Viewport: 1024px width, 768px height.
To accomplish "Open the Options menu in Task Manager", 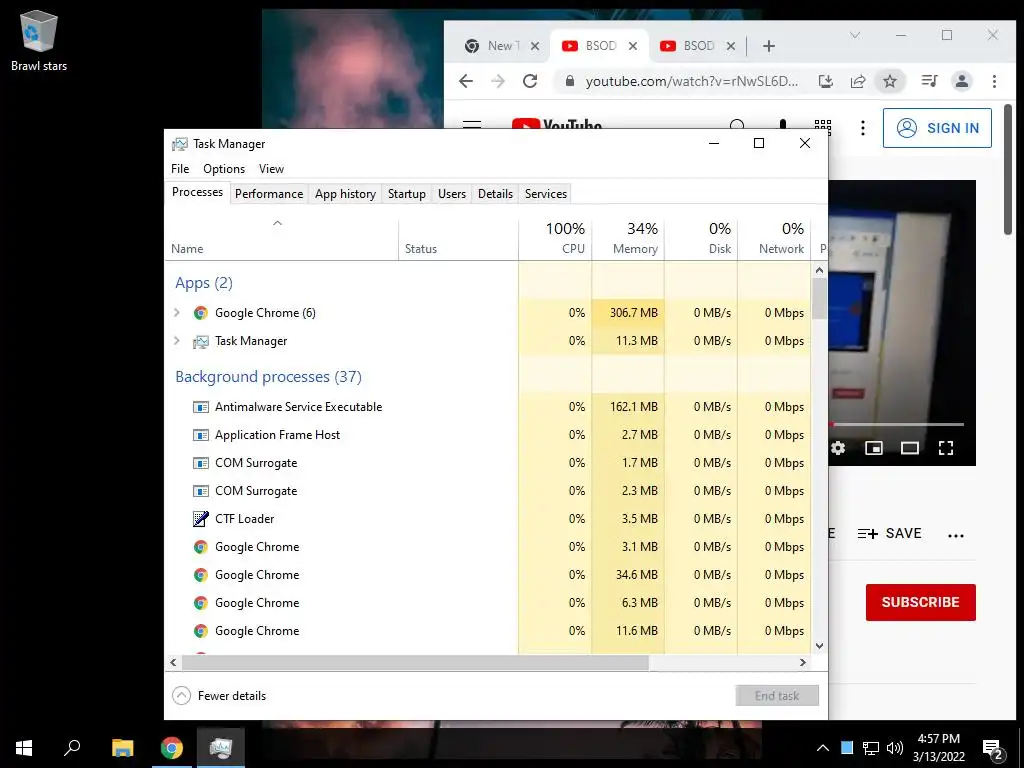I will click(224, 168).
